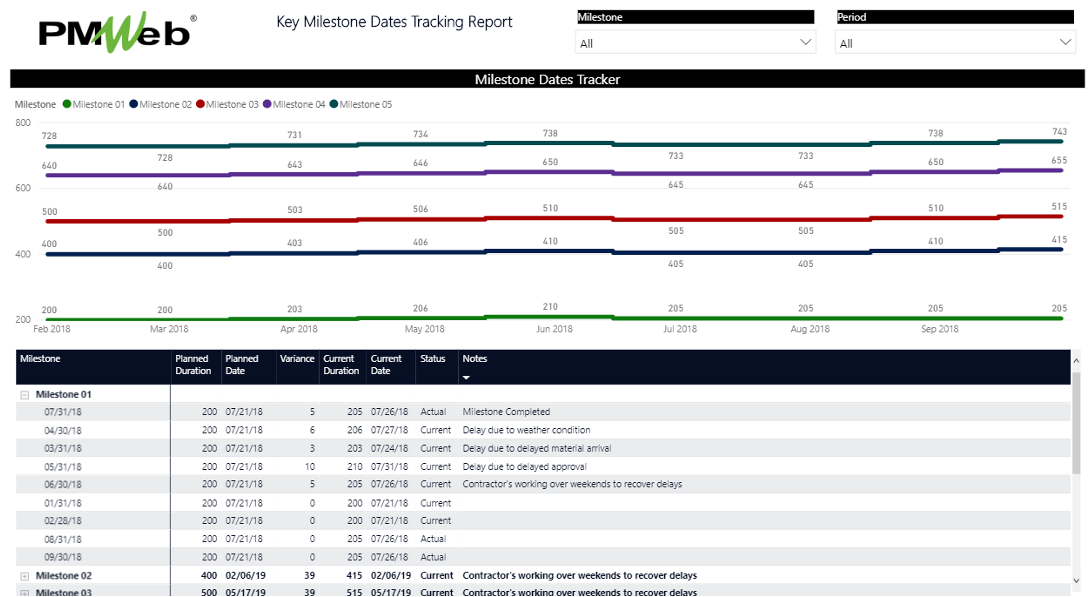This screenshot has width=1089, height=597.
Task: Click the Milestone 02 data label 415
Action: tap(1059, 240)
